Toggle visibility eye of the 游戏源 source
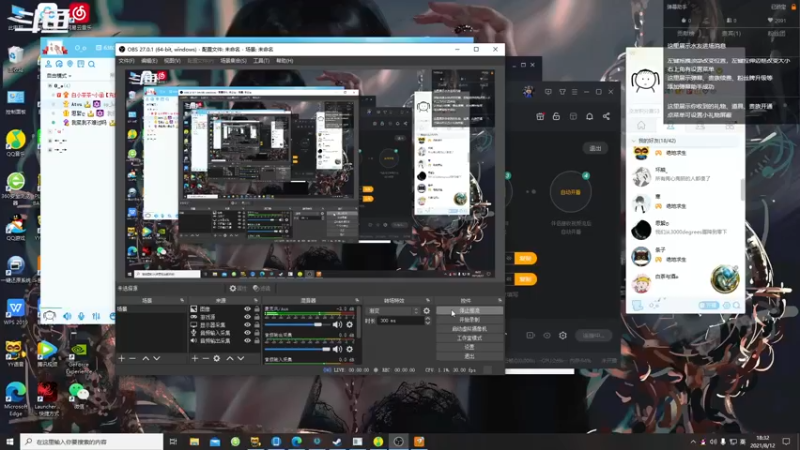The width and height of the screenshot is (800, 450). coord(247,317)
